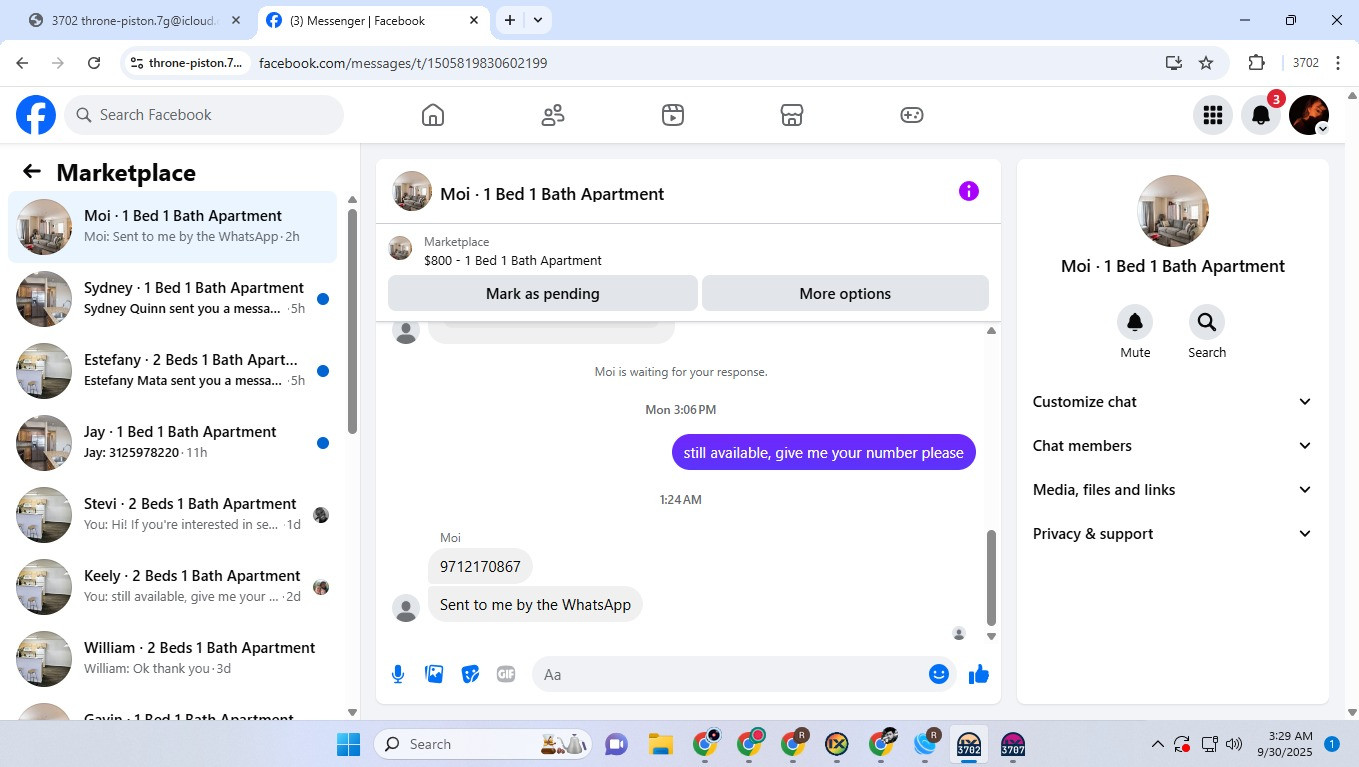The height and width of the screenshot is (767, 1359).
Task: Open the Marketplace storefront icon
Action: point(792,115)
